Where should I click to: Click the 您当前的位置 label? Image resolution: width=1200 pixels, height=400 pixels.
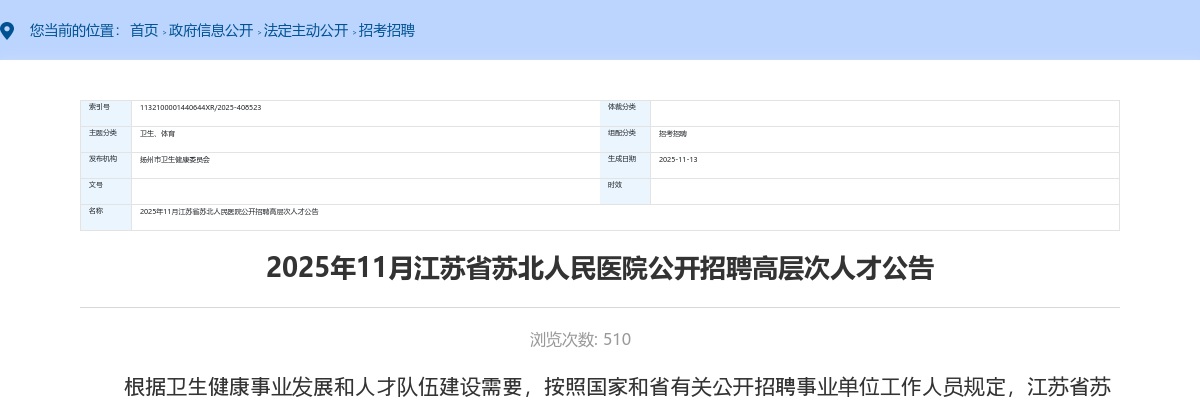pos(75,31)
